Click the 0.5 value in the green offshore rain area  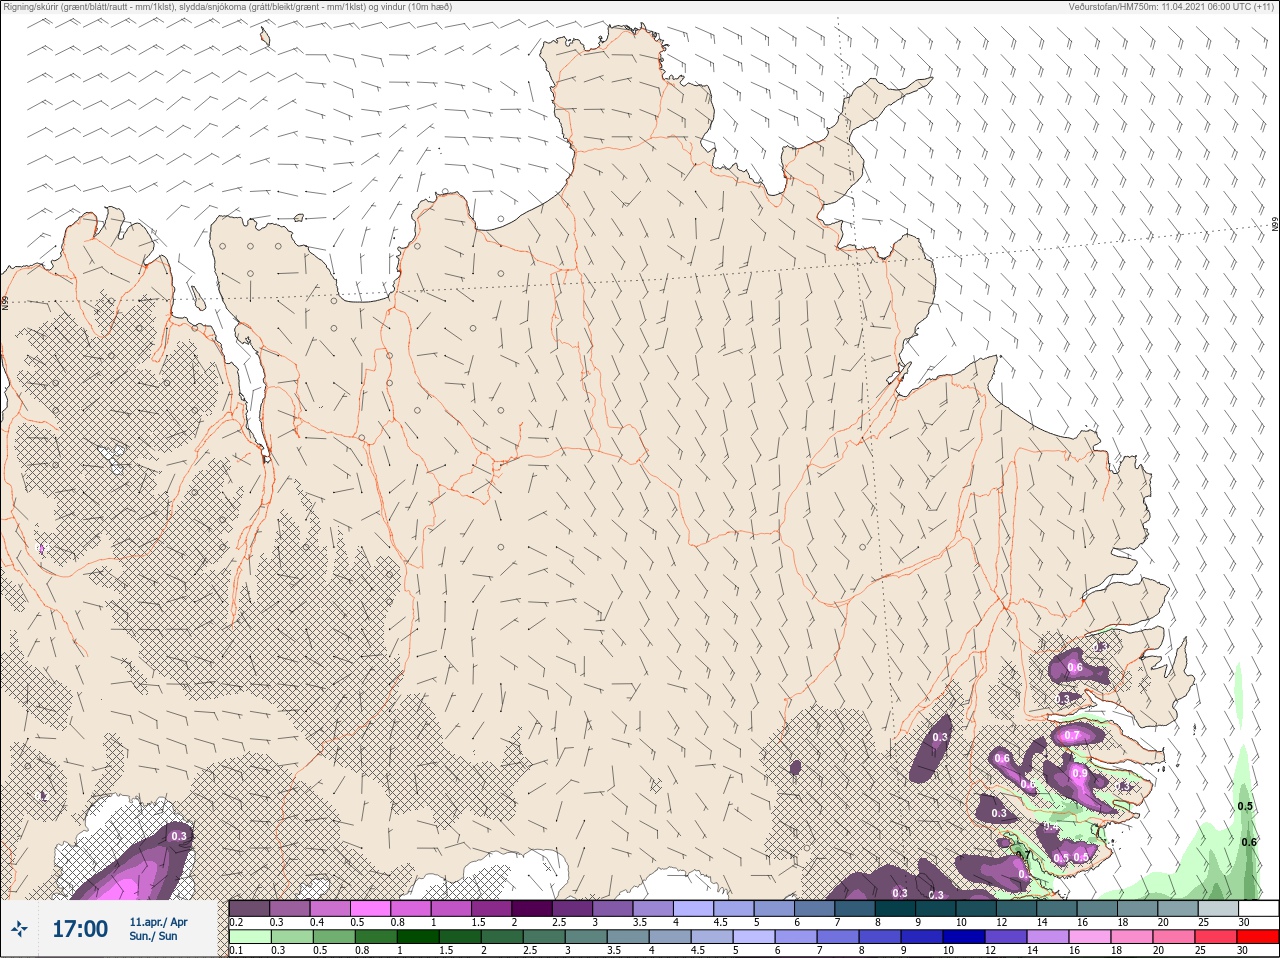tap(1245, 806)
